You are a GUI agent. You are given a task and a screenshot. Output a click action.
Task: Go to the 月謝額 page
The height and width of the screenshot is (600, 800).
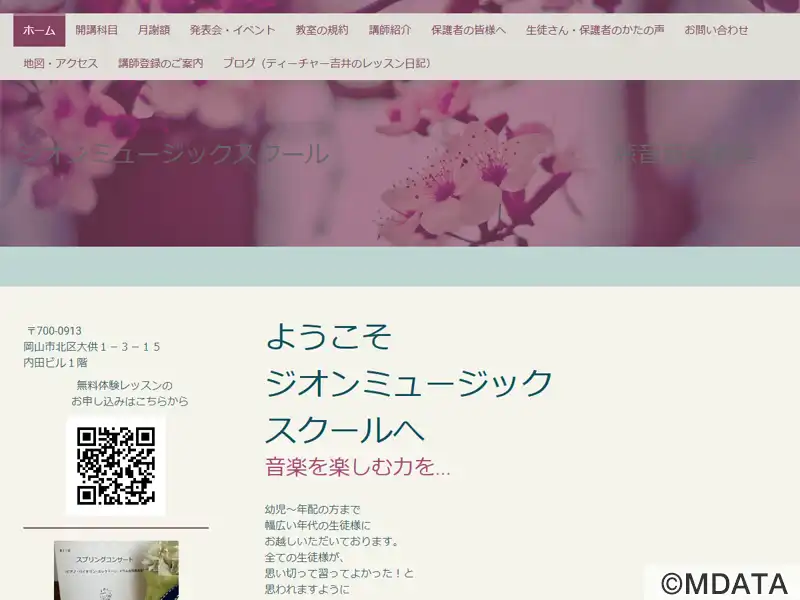154,30
